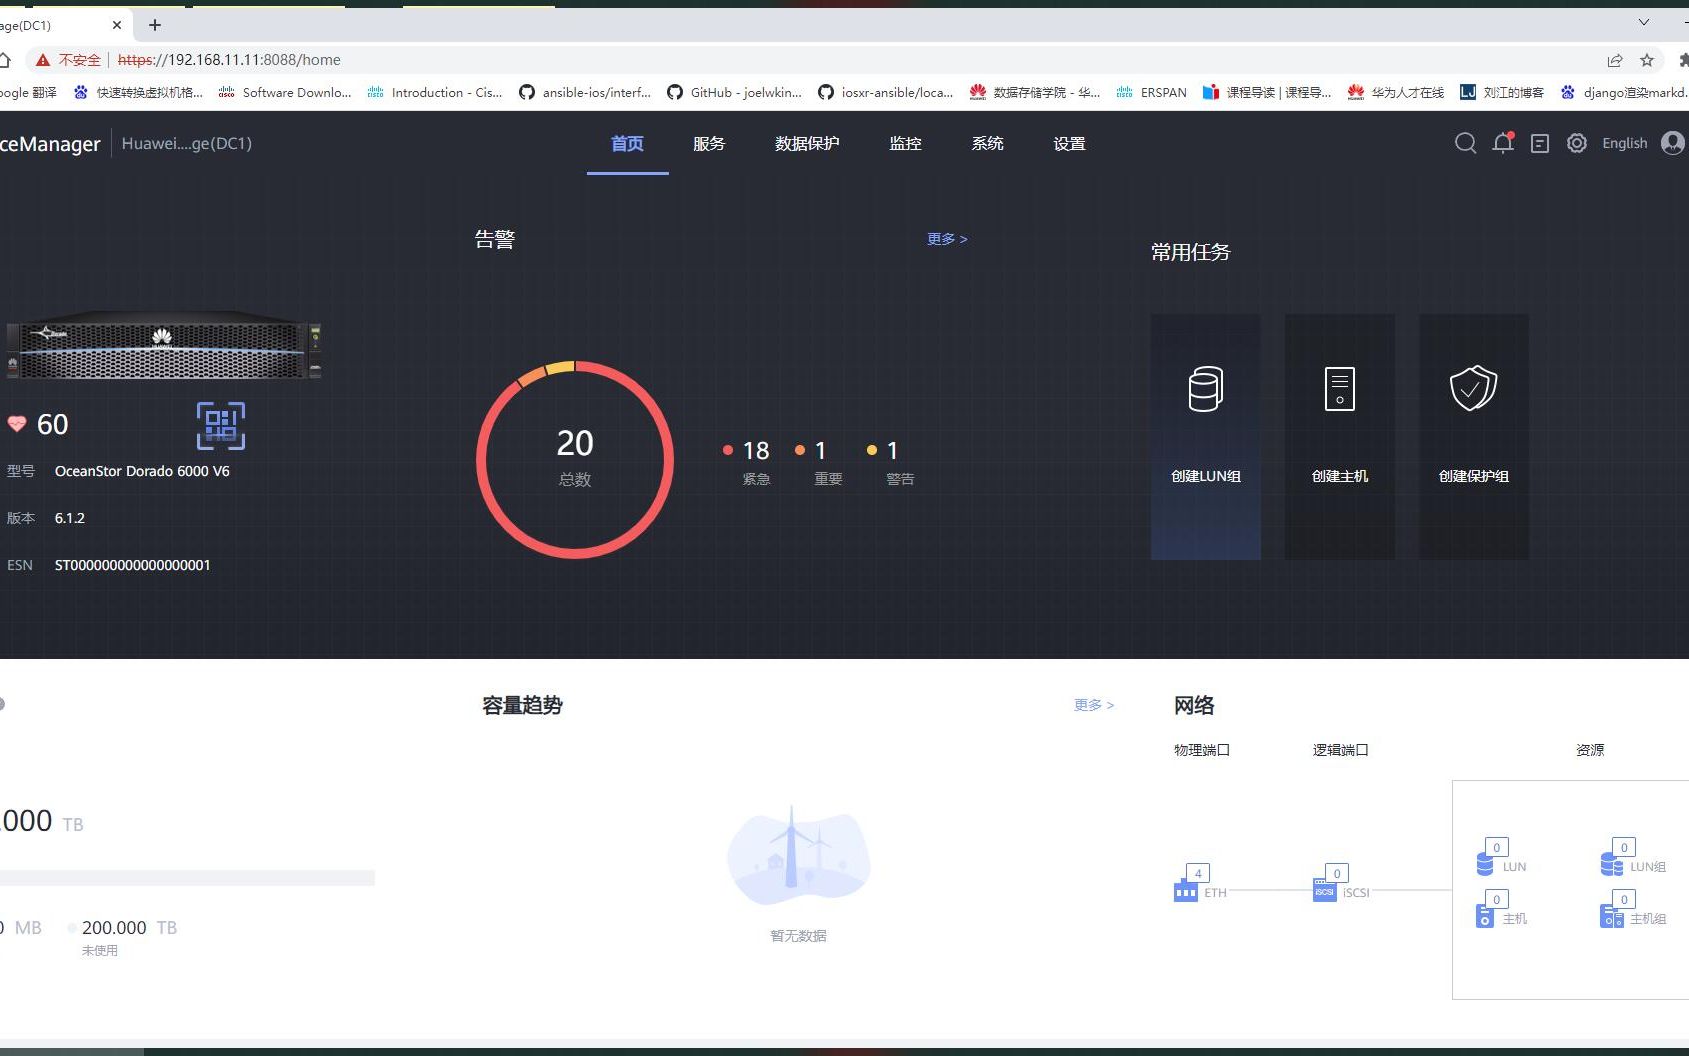Open the settings gear in the header
The height and width of the screenshot is (1056, 1689).
coord(1577,143)
